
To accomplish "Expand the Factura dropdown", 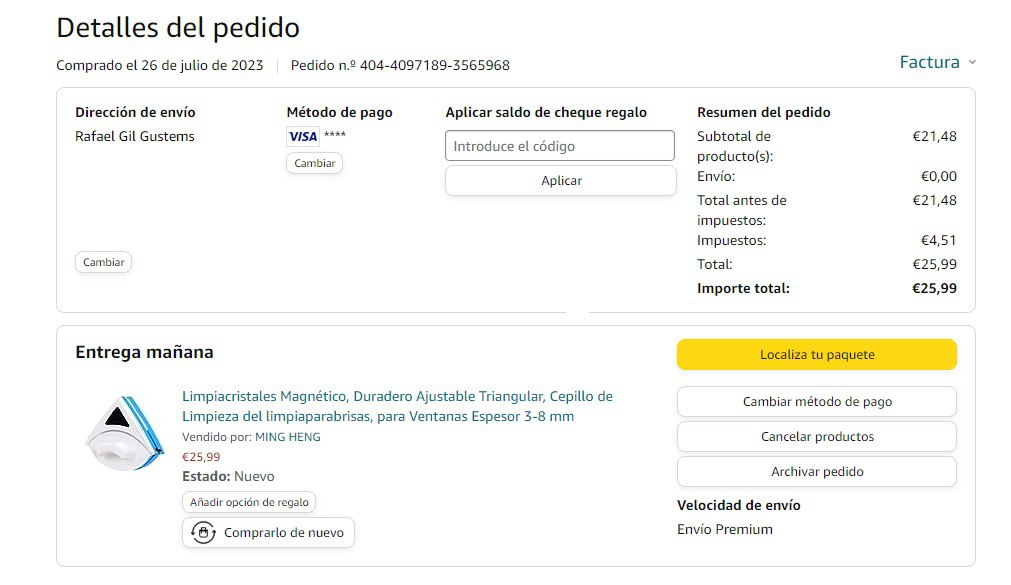I will tap(937, 62).
